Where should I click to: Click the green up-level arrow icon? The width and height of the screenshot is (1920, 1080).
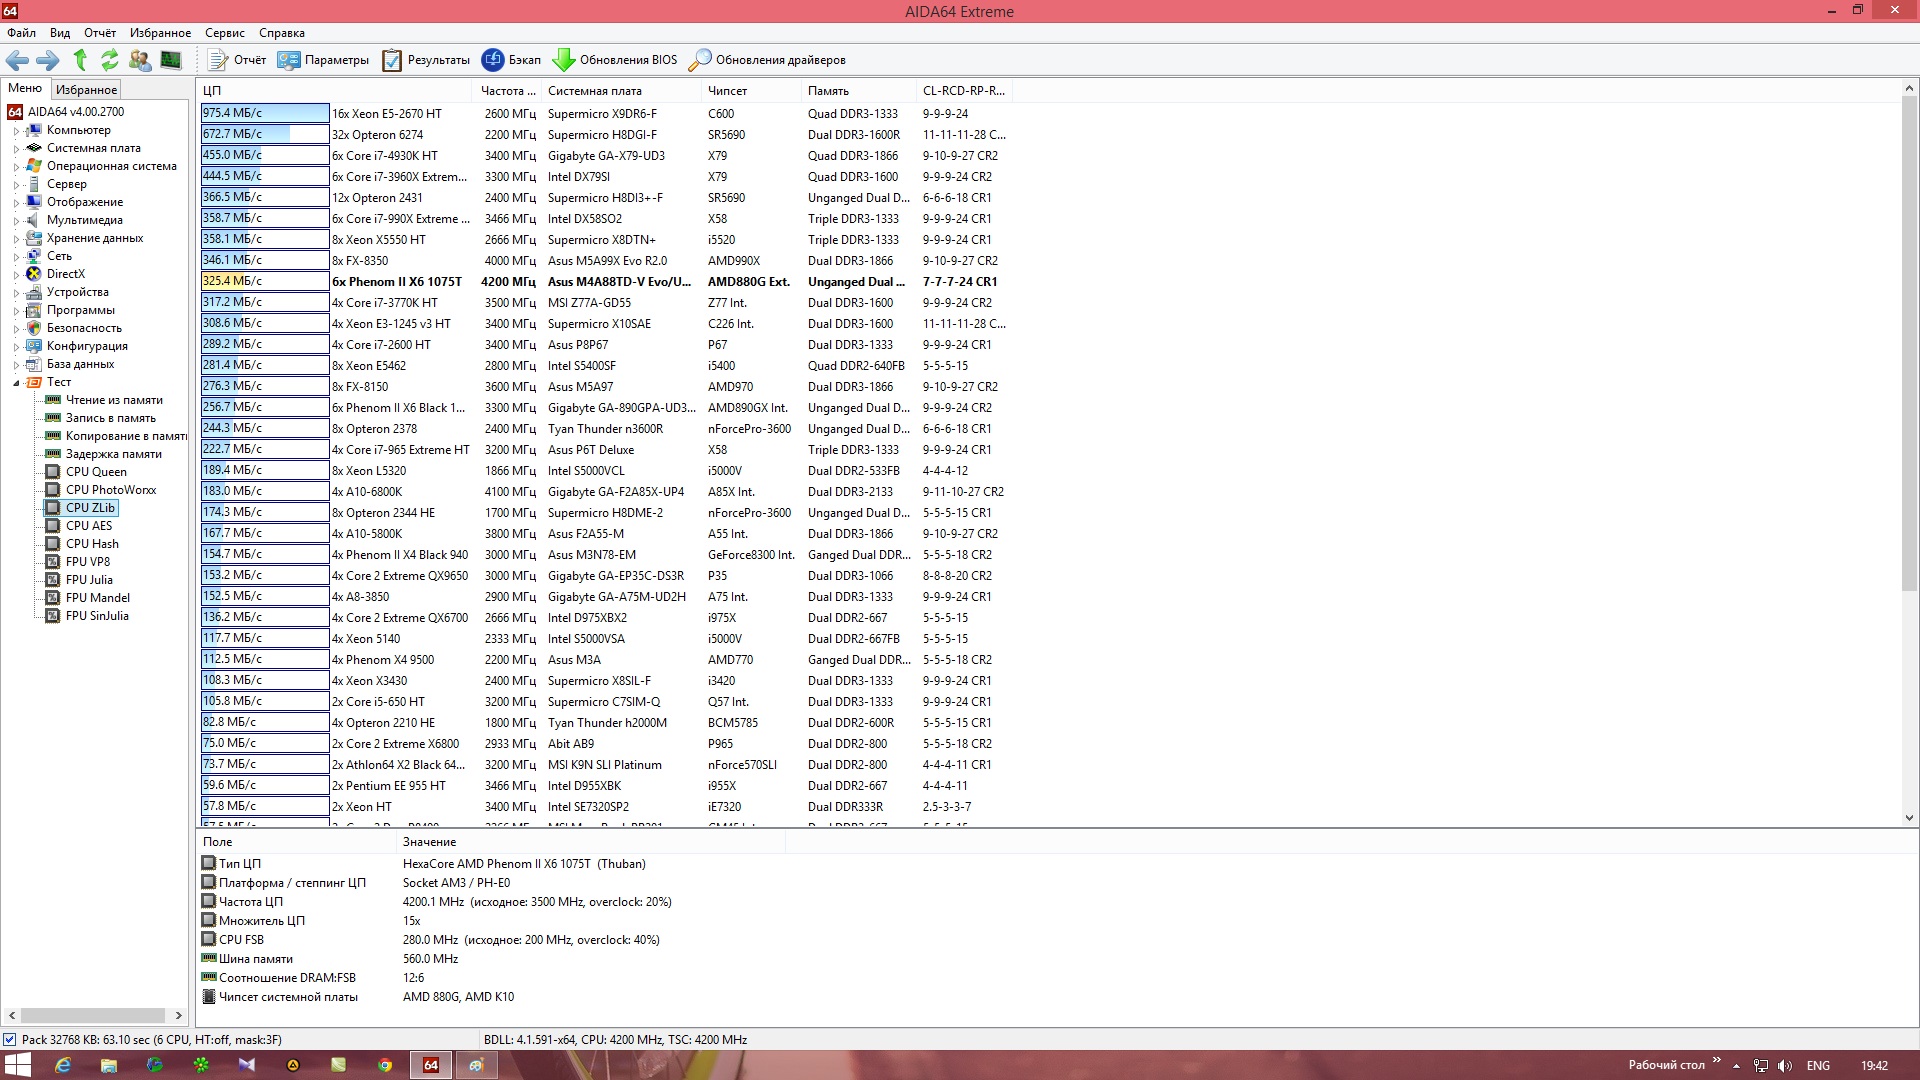coord(80,60)
